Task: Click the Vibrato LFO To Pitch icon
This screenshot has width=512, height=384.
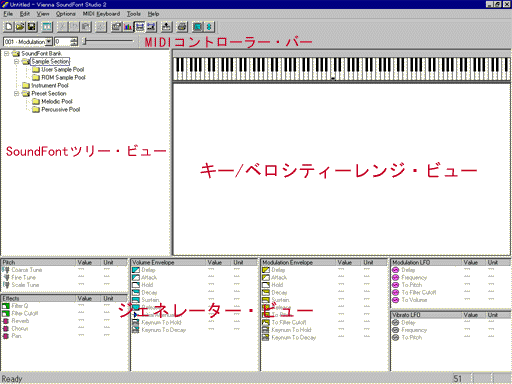Action: [396, 338]
